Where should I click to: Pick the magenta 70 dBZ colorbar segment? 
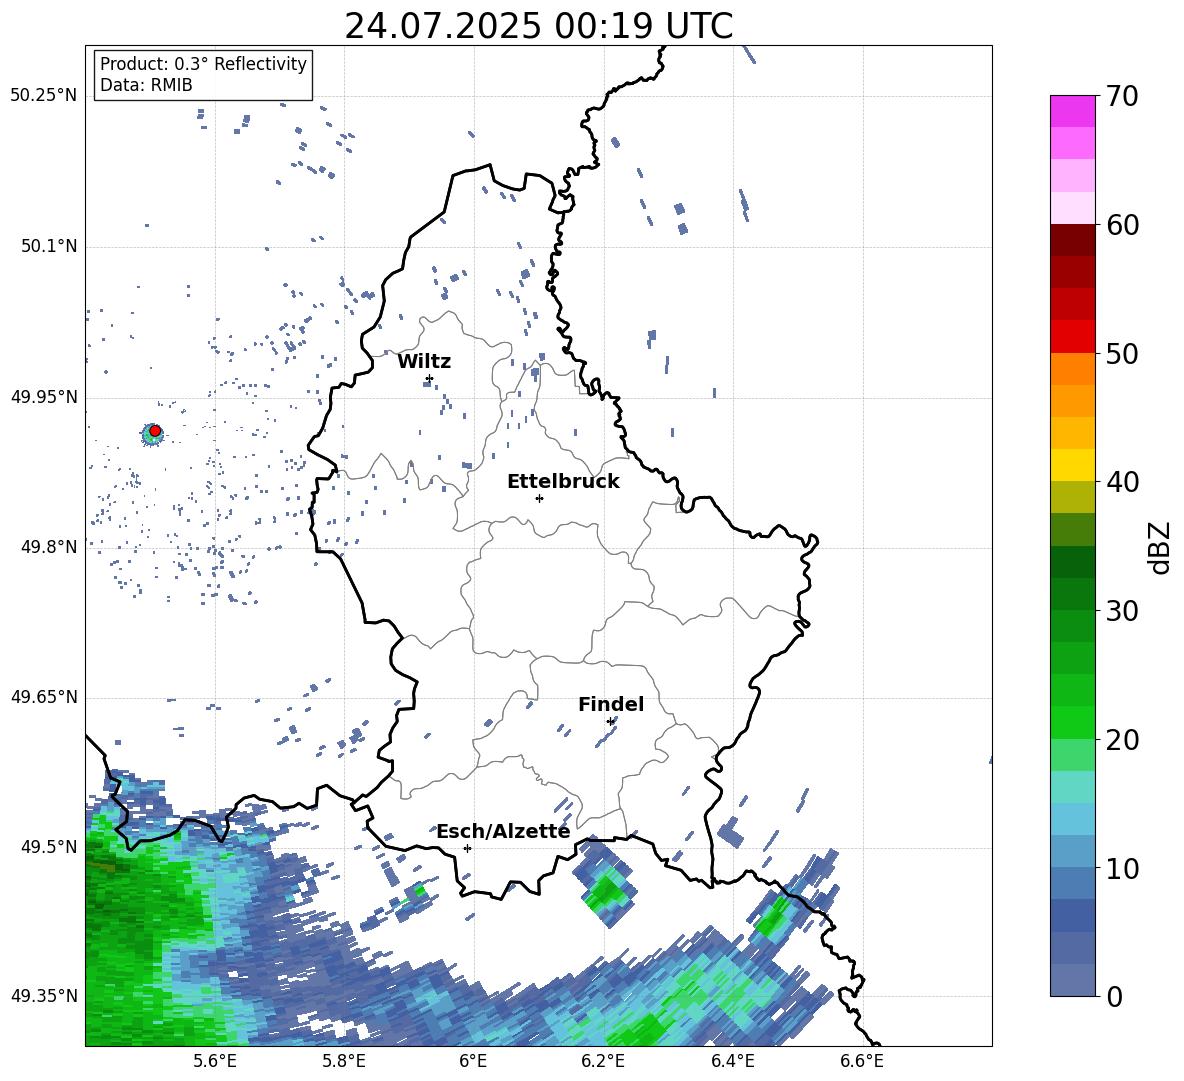point(1072,111)
